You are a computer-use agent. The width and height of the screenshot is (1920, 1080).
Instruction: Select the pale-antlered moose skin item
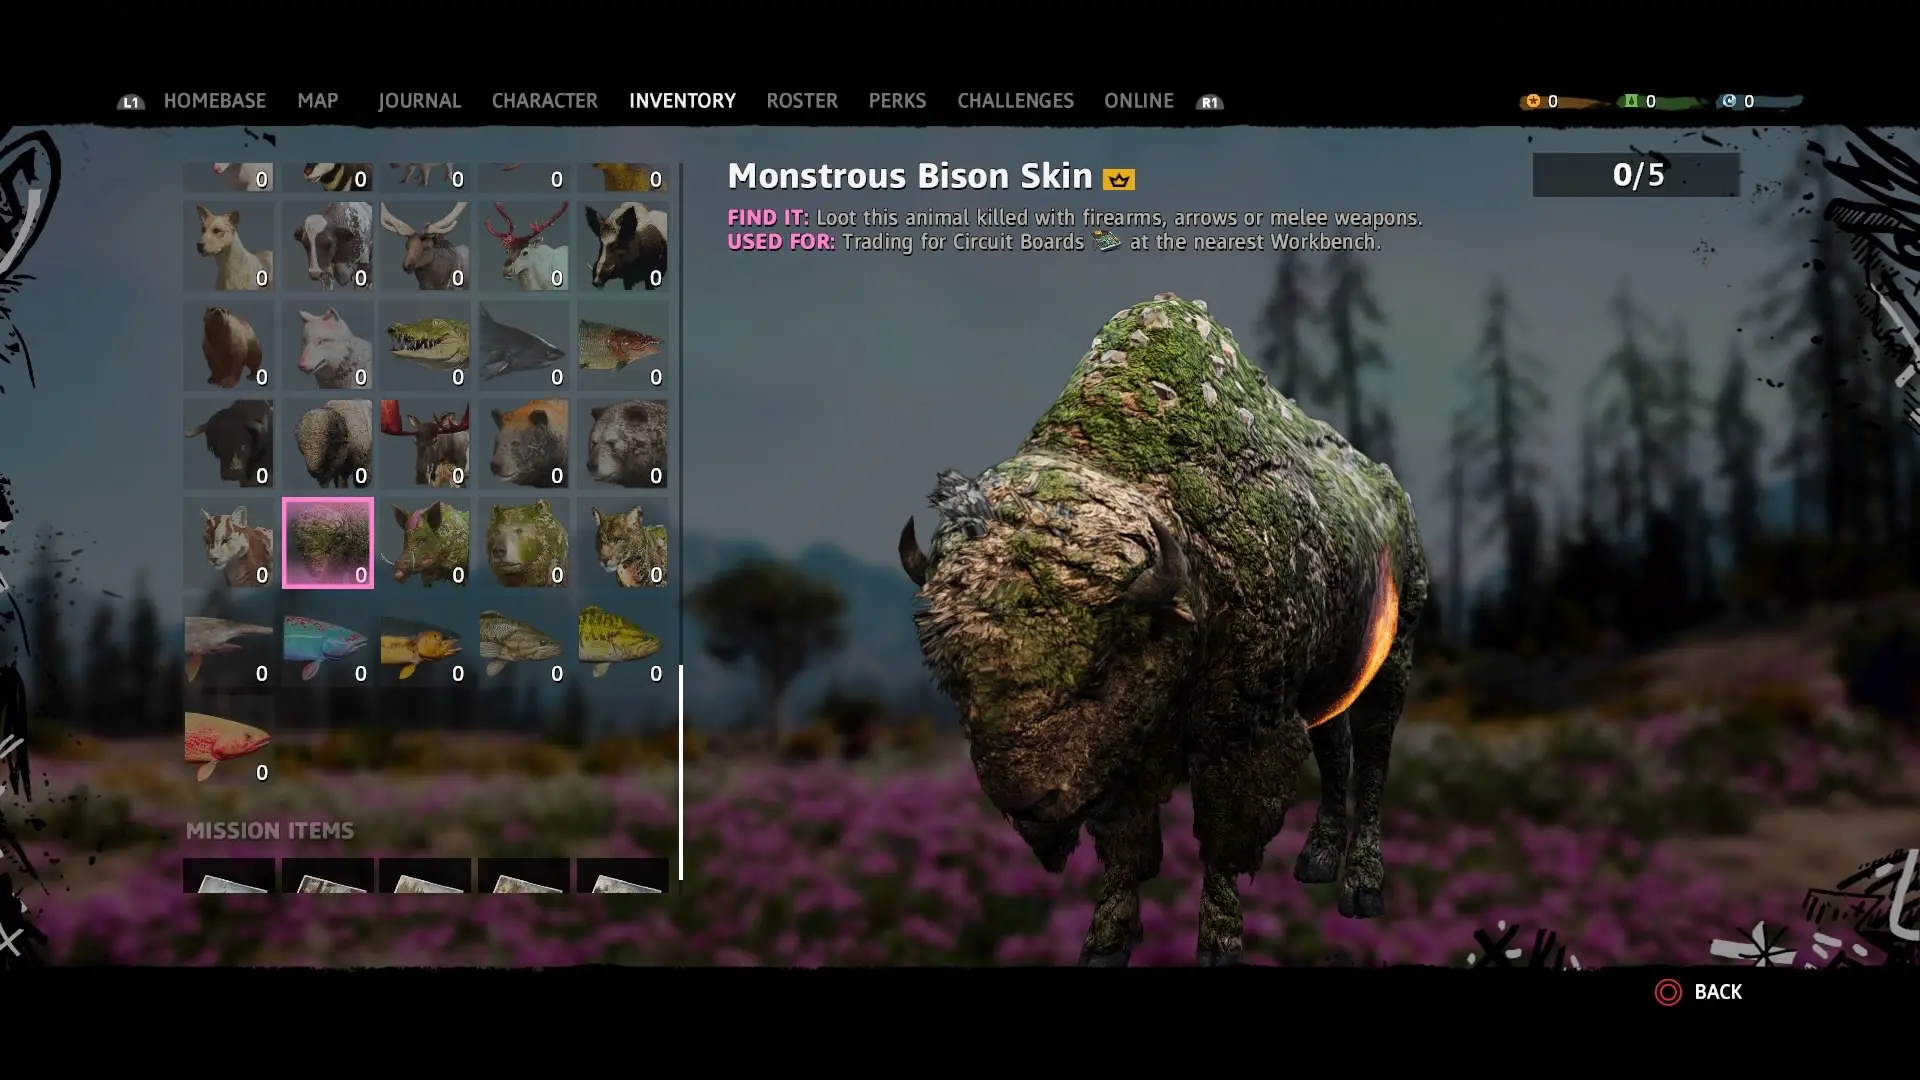(x=425, y=246)
